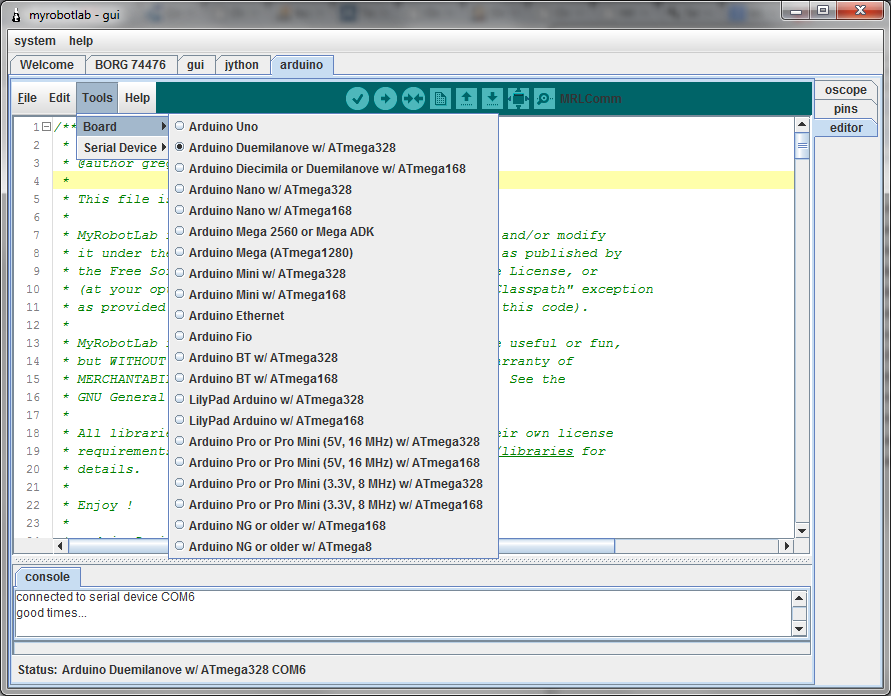Select Arduino Duemilanove w/ ATmega328 radio button
891x696 pixels.
point(180,147)
